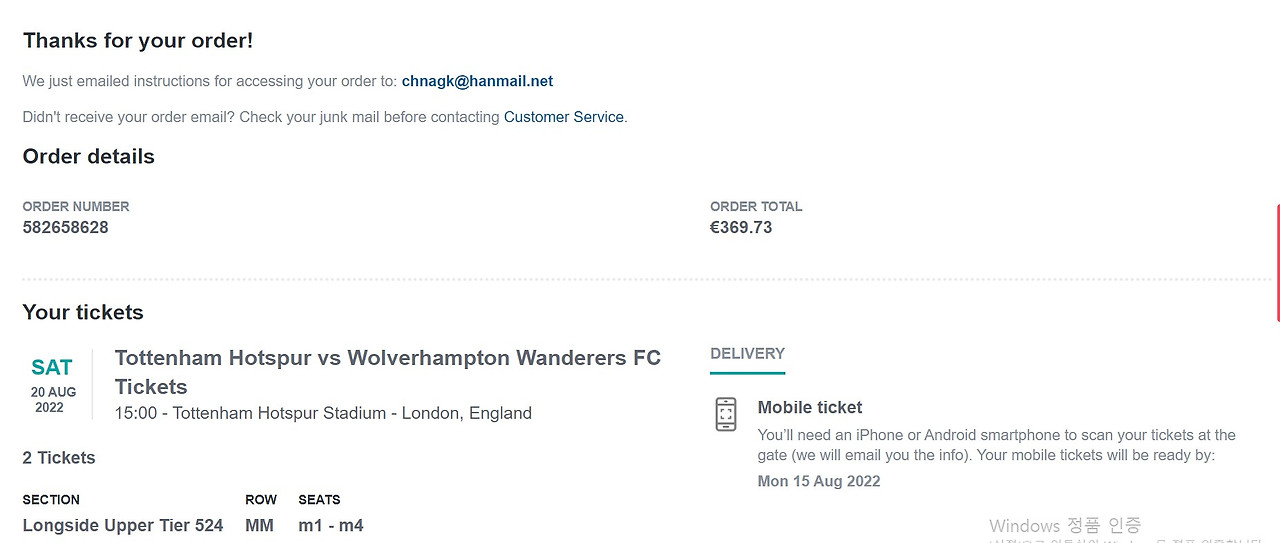The image size is (1280, 543).
Task: Click the row value MM
Action: click(259, 525)
